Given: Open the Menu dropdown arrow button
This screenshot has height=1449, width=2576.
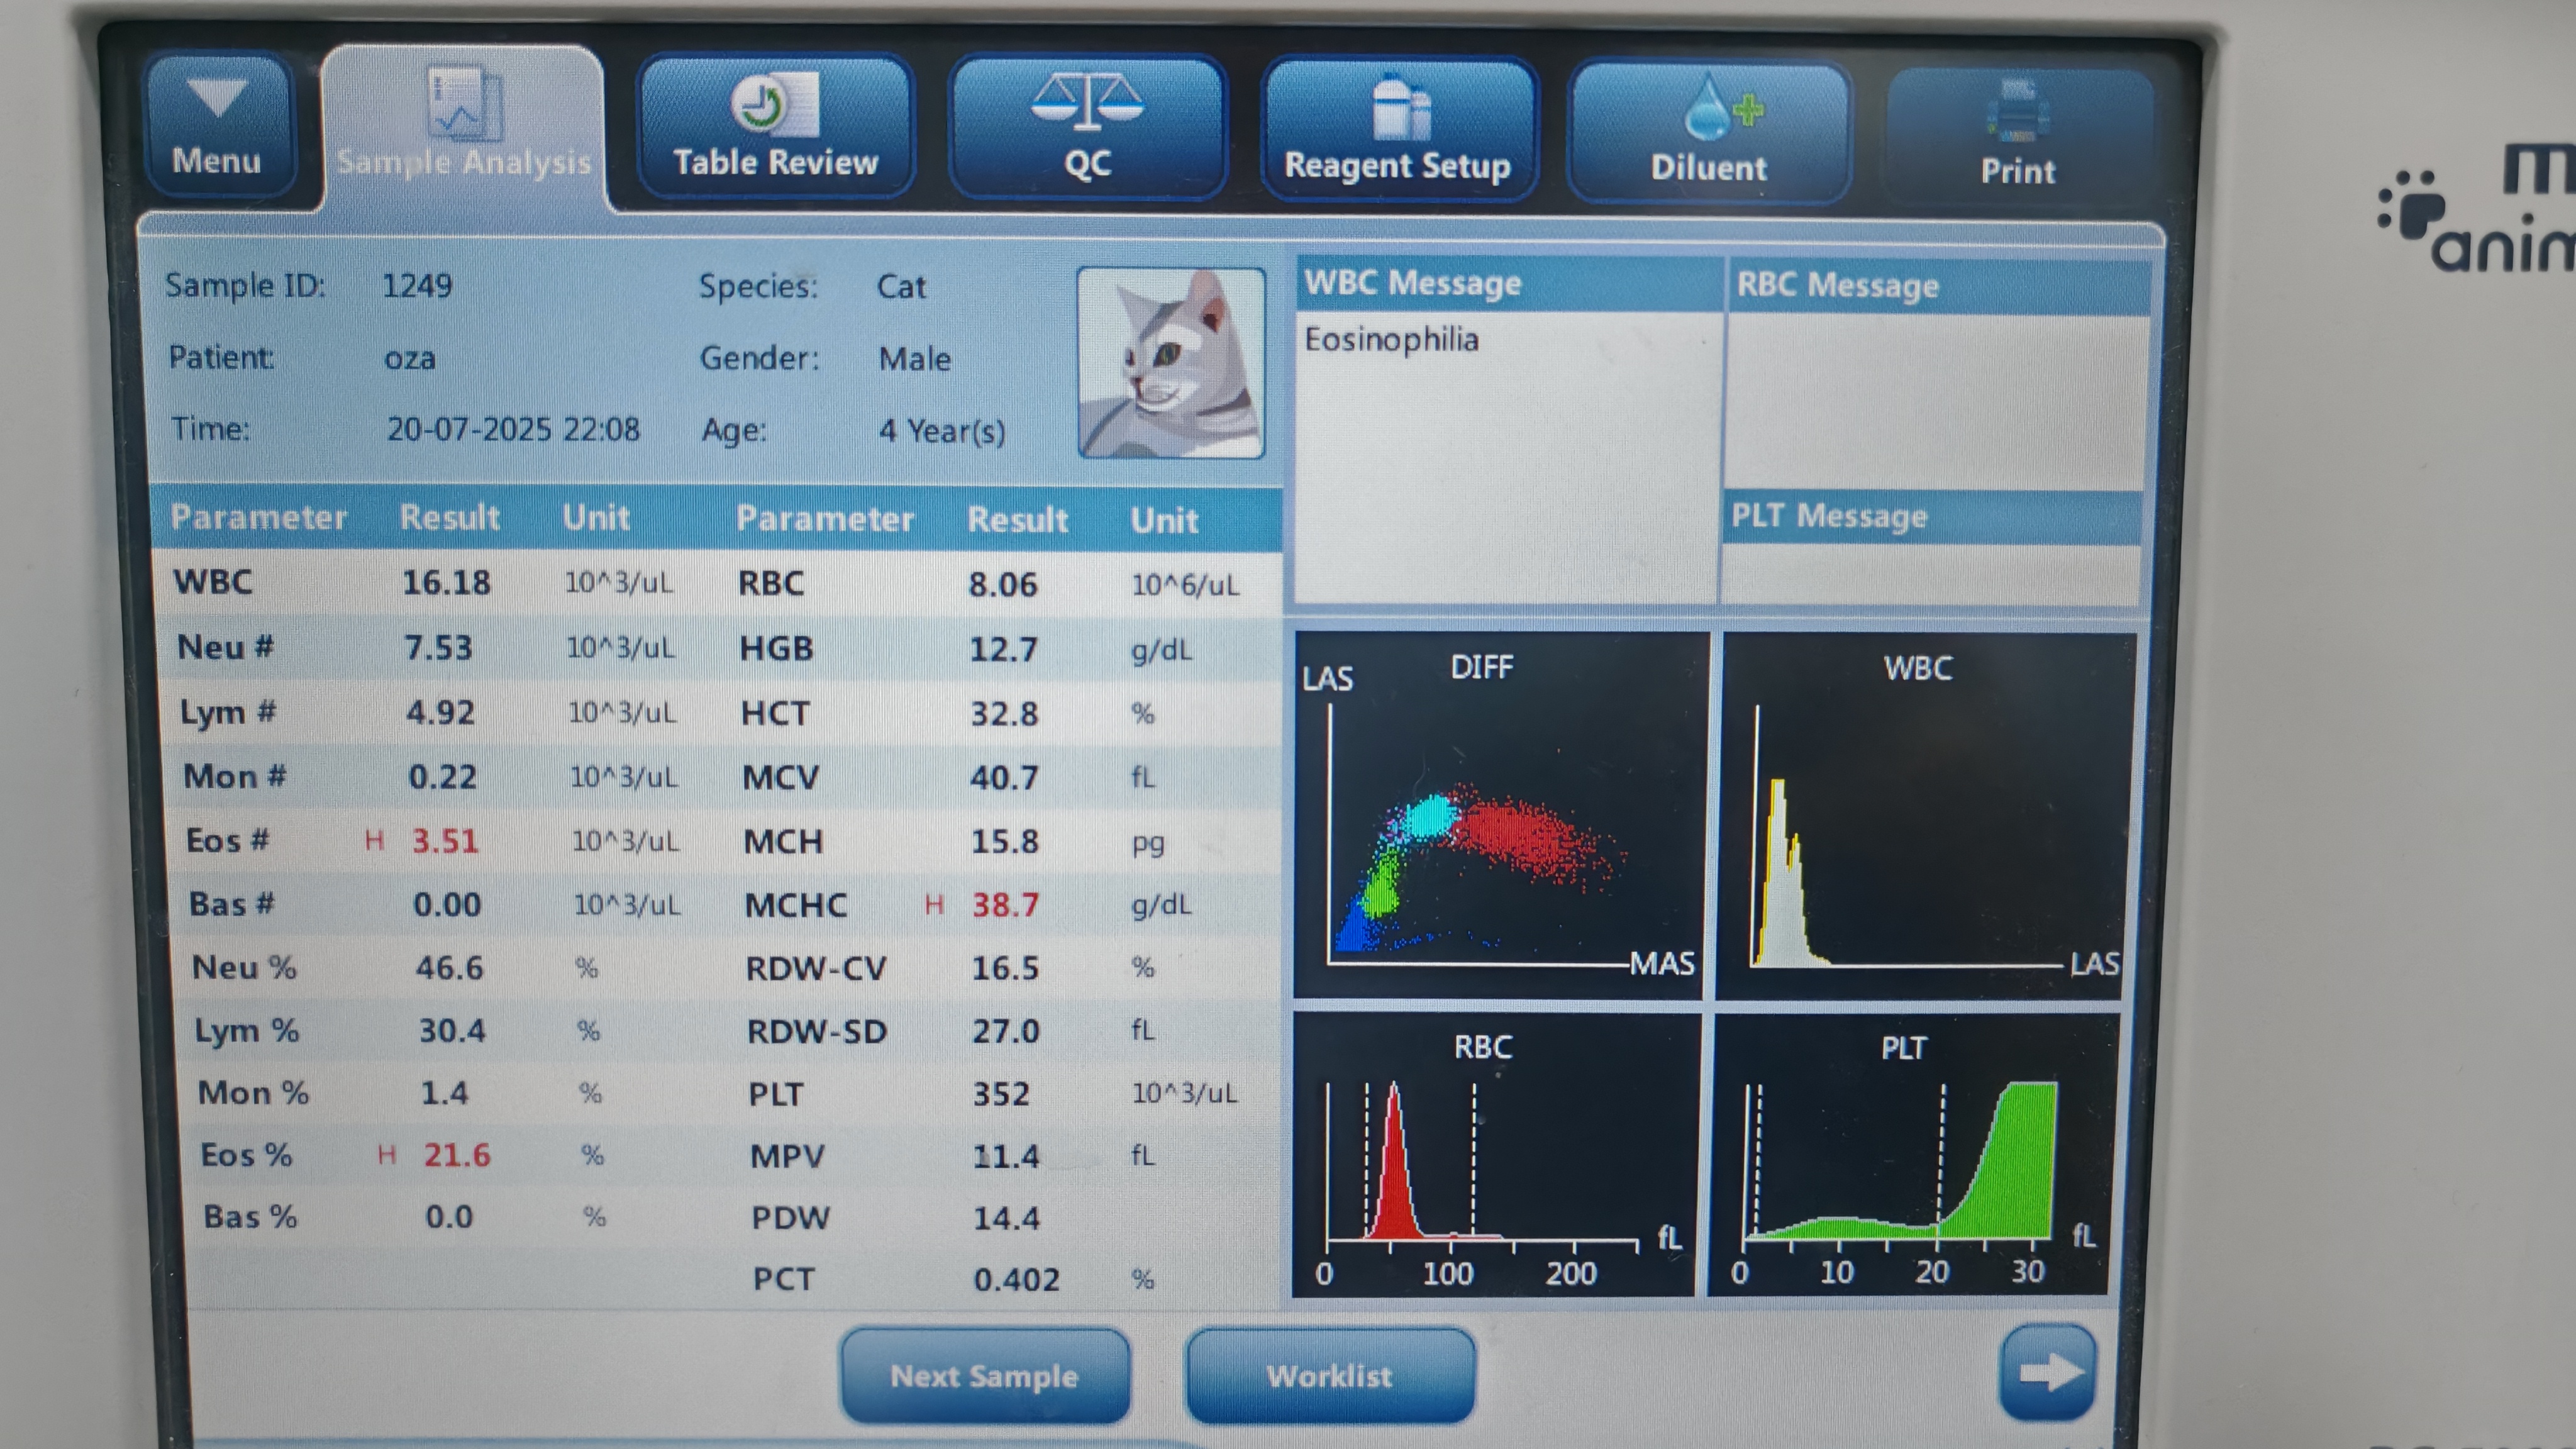Looking at the screenshot, I should [218, 125].
